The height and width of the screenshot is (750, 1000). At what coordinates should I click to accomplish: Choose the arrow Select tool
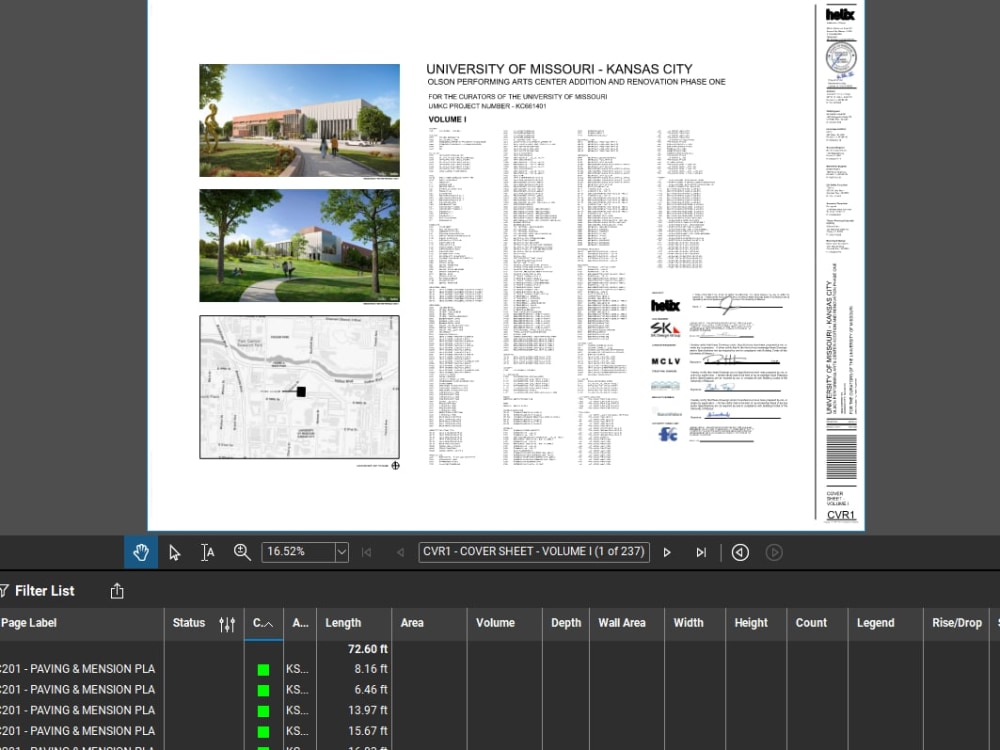(175, 552)
